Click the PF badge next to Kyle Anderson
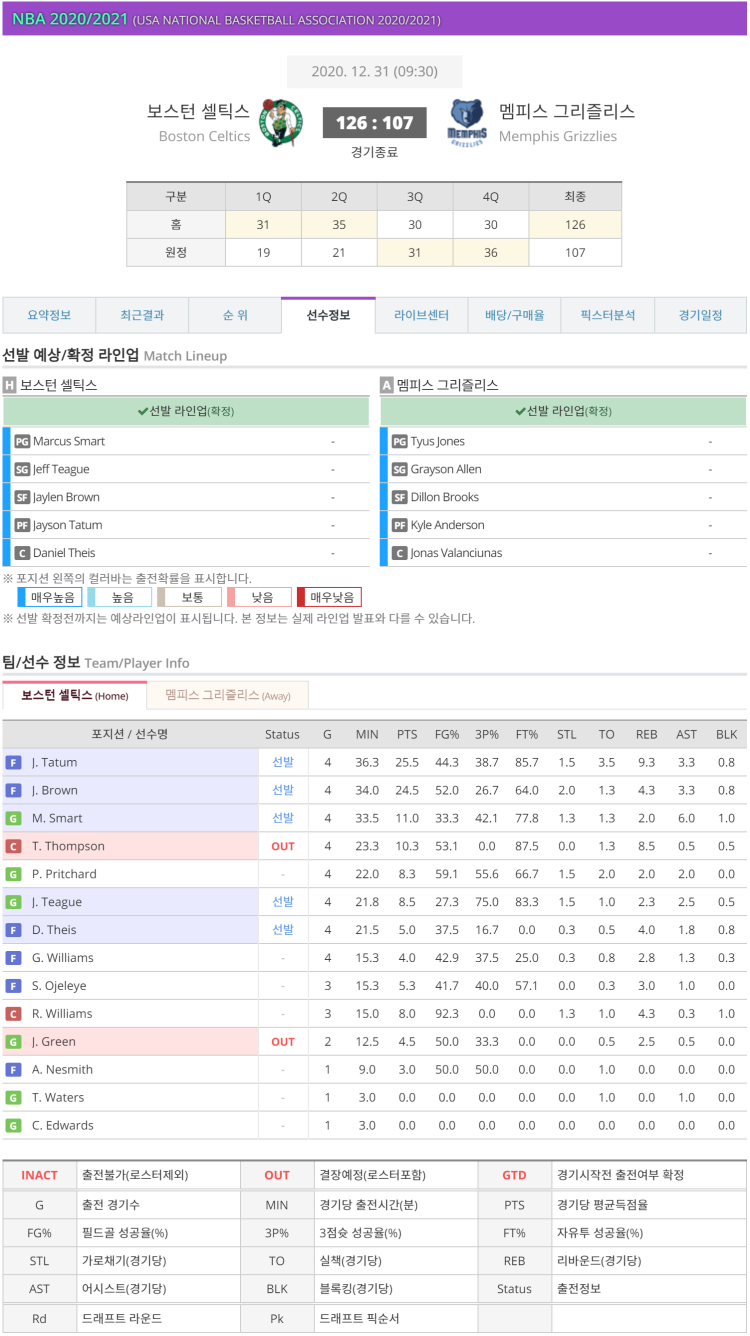Image resolution: width=750 pixels, height=1336 pixels. click(x=400, y=525)
